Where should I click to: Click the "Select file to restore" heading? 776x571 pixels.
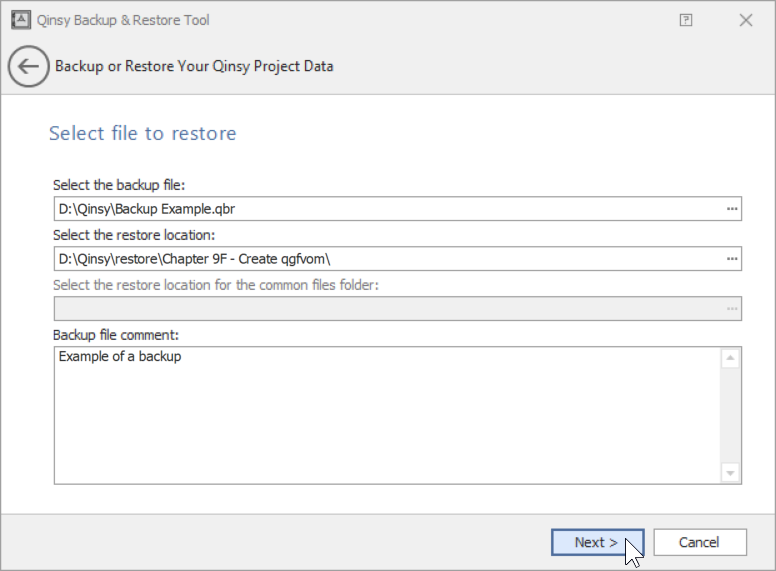(x=142, y=133)
